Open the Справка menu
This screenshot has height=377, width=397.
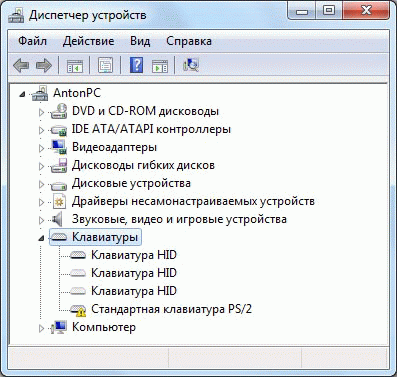click(x=189, y=41)
